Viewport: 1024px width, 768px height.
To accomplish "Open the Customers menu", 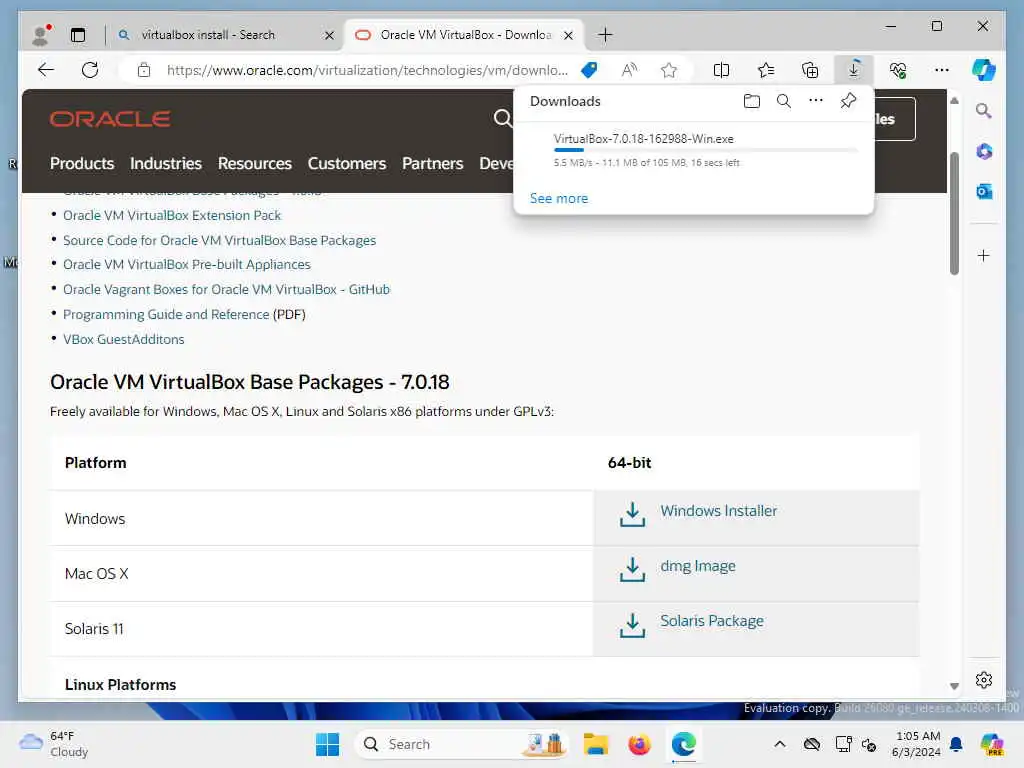I will (x=347, y=163).
